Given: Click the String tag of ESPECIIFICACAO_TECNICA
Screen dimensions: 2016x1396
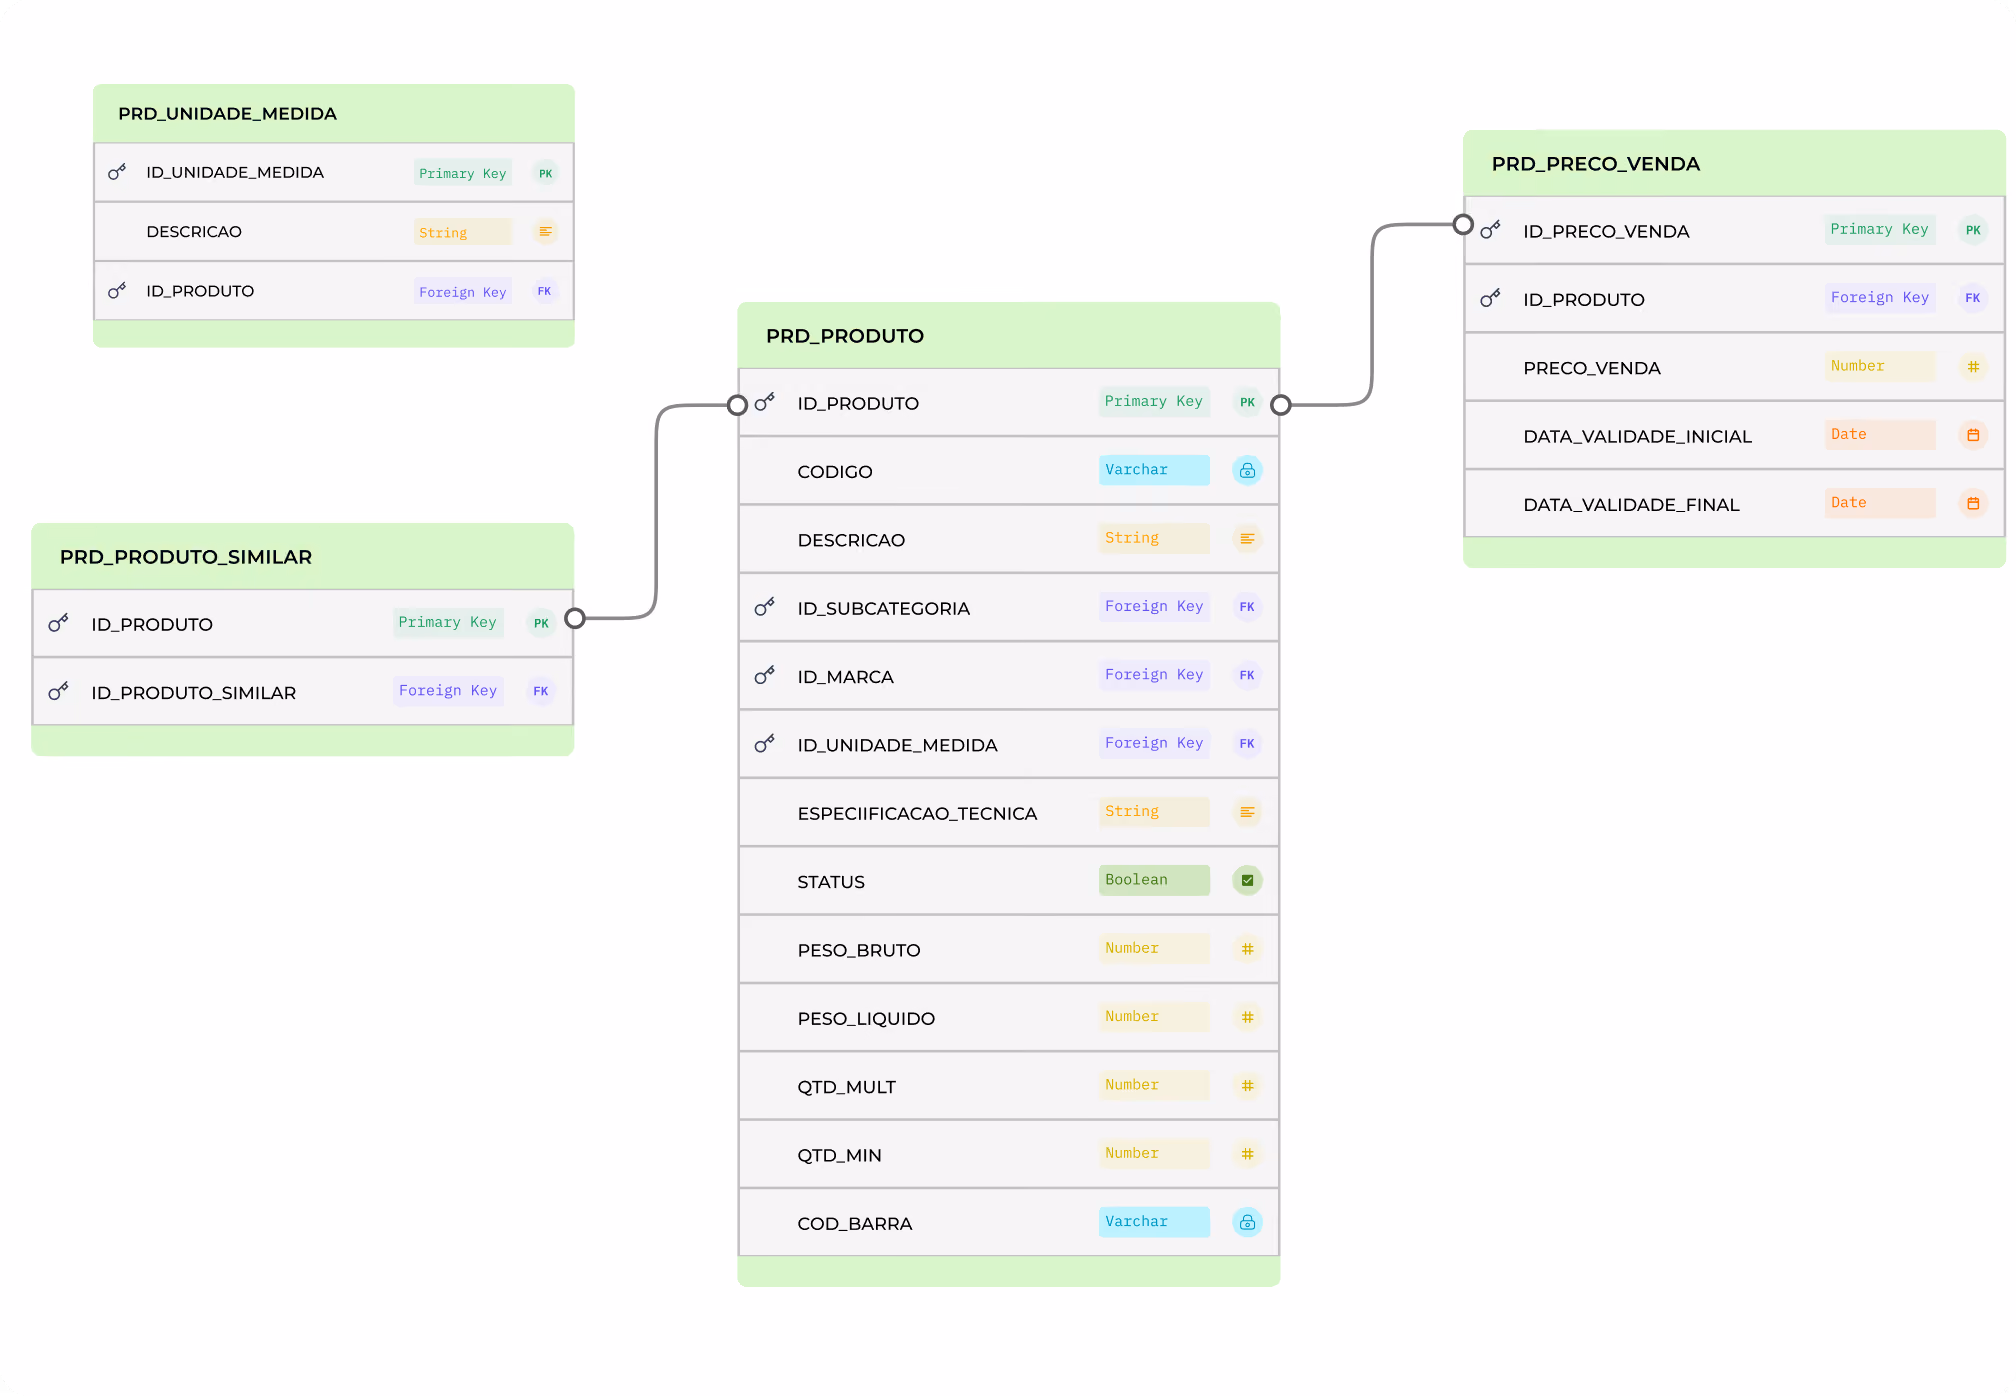Looking at the screenshot, I should [x=1154, y=812].
